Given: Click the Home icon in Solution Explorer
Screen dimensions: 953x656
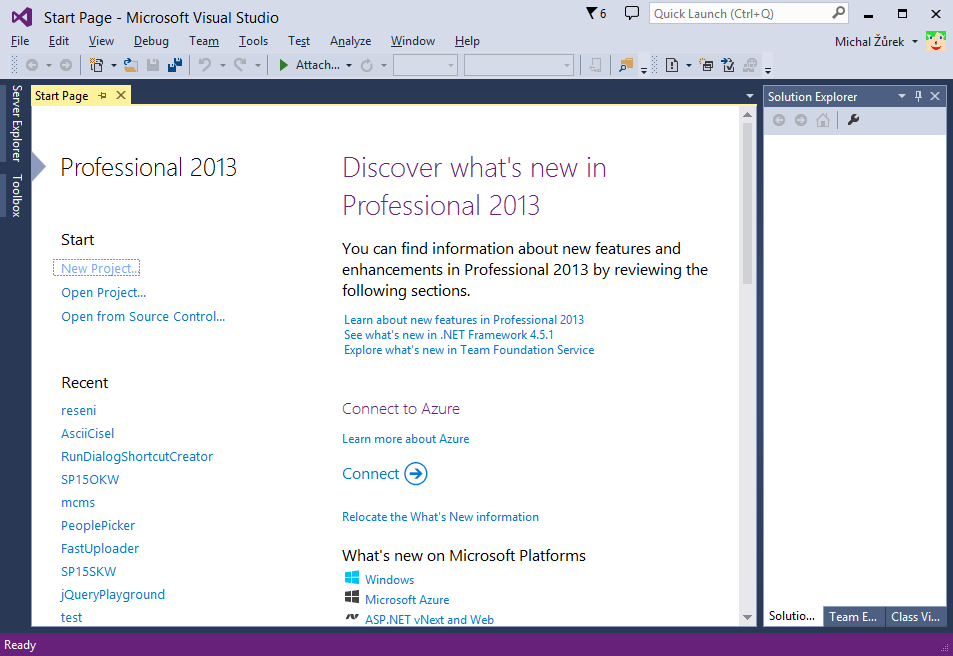Looking at the screenshot, I should [x=822, y=120].
